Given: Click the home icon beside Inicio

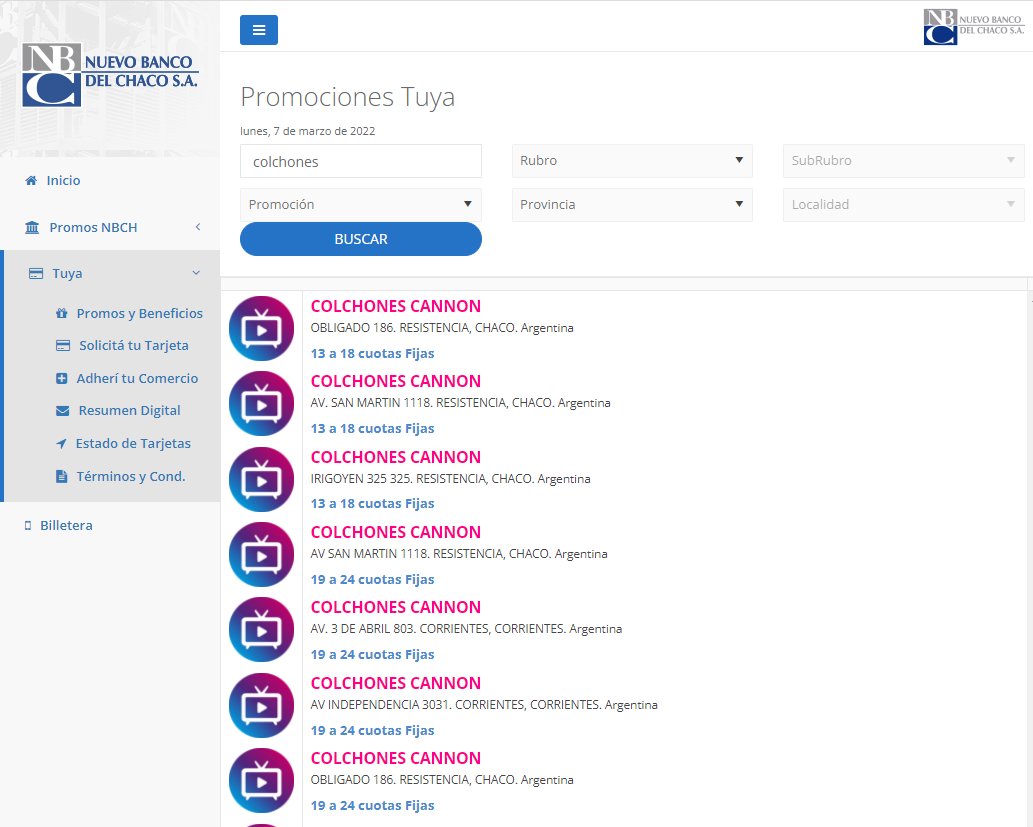Looking at the screenshot, I should click(x=31, y=181).
